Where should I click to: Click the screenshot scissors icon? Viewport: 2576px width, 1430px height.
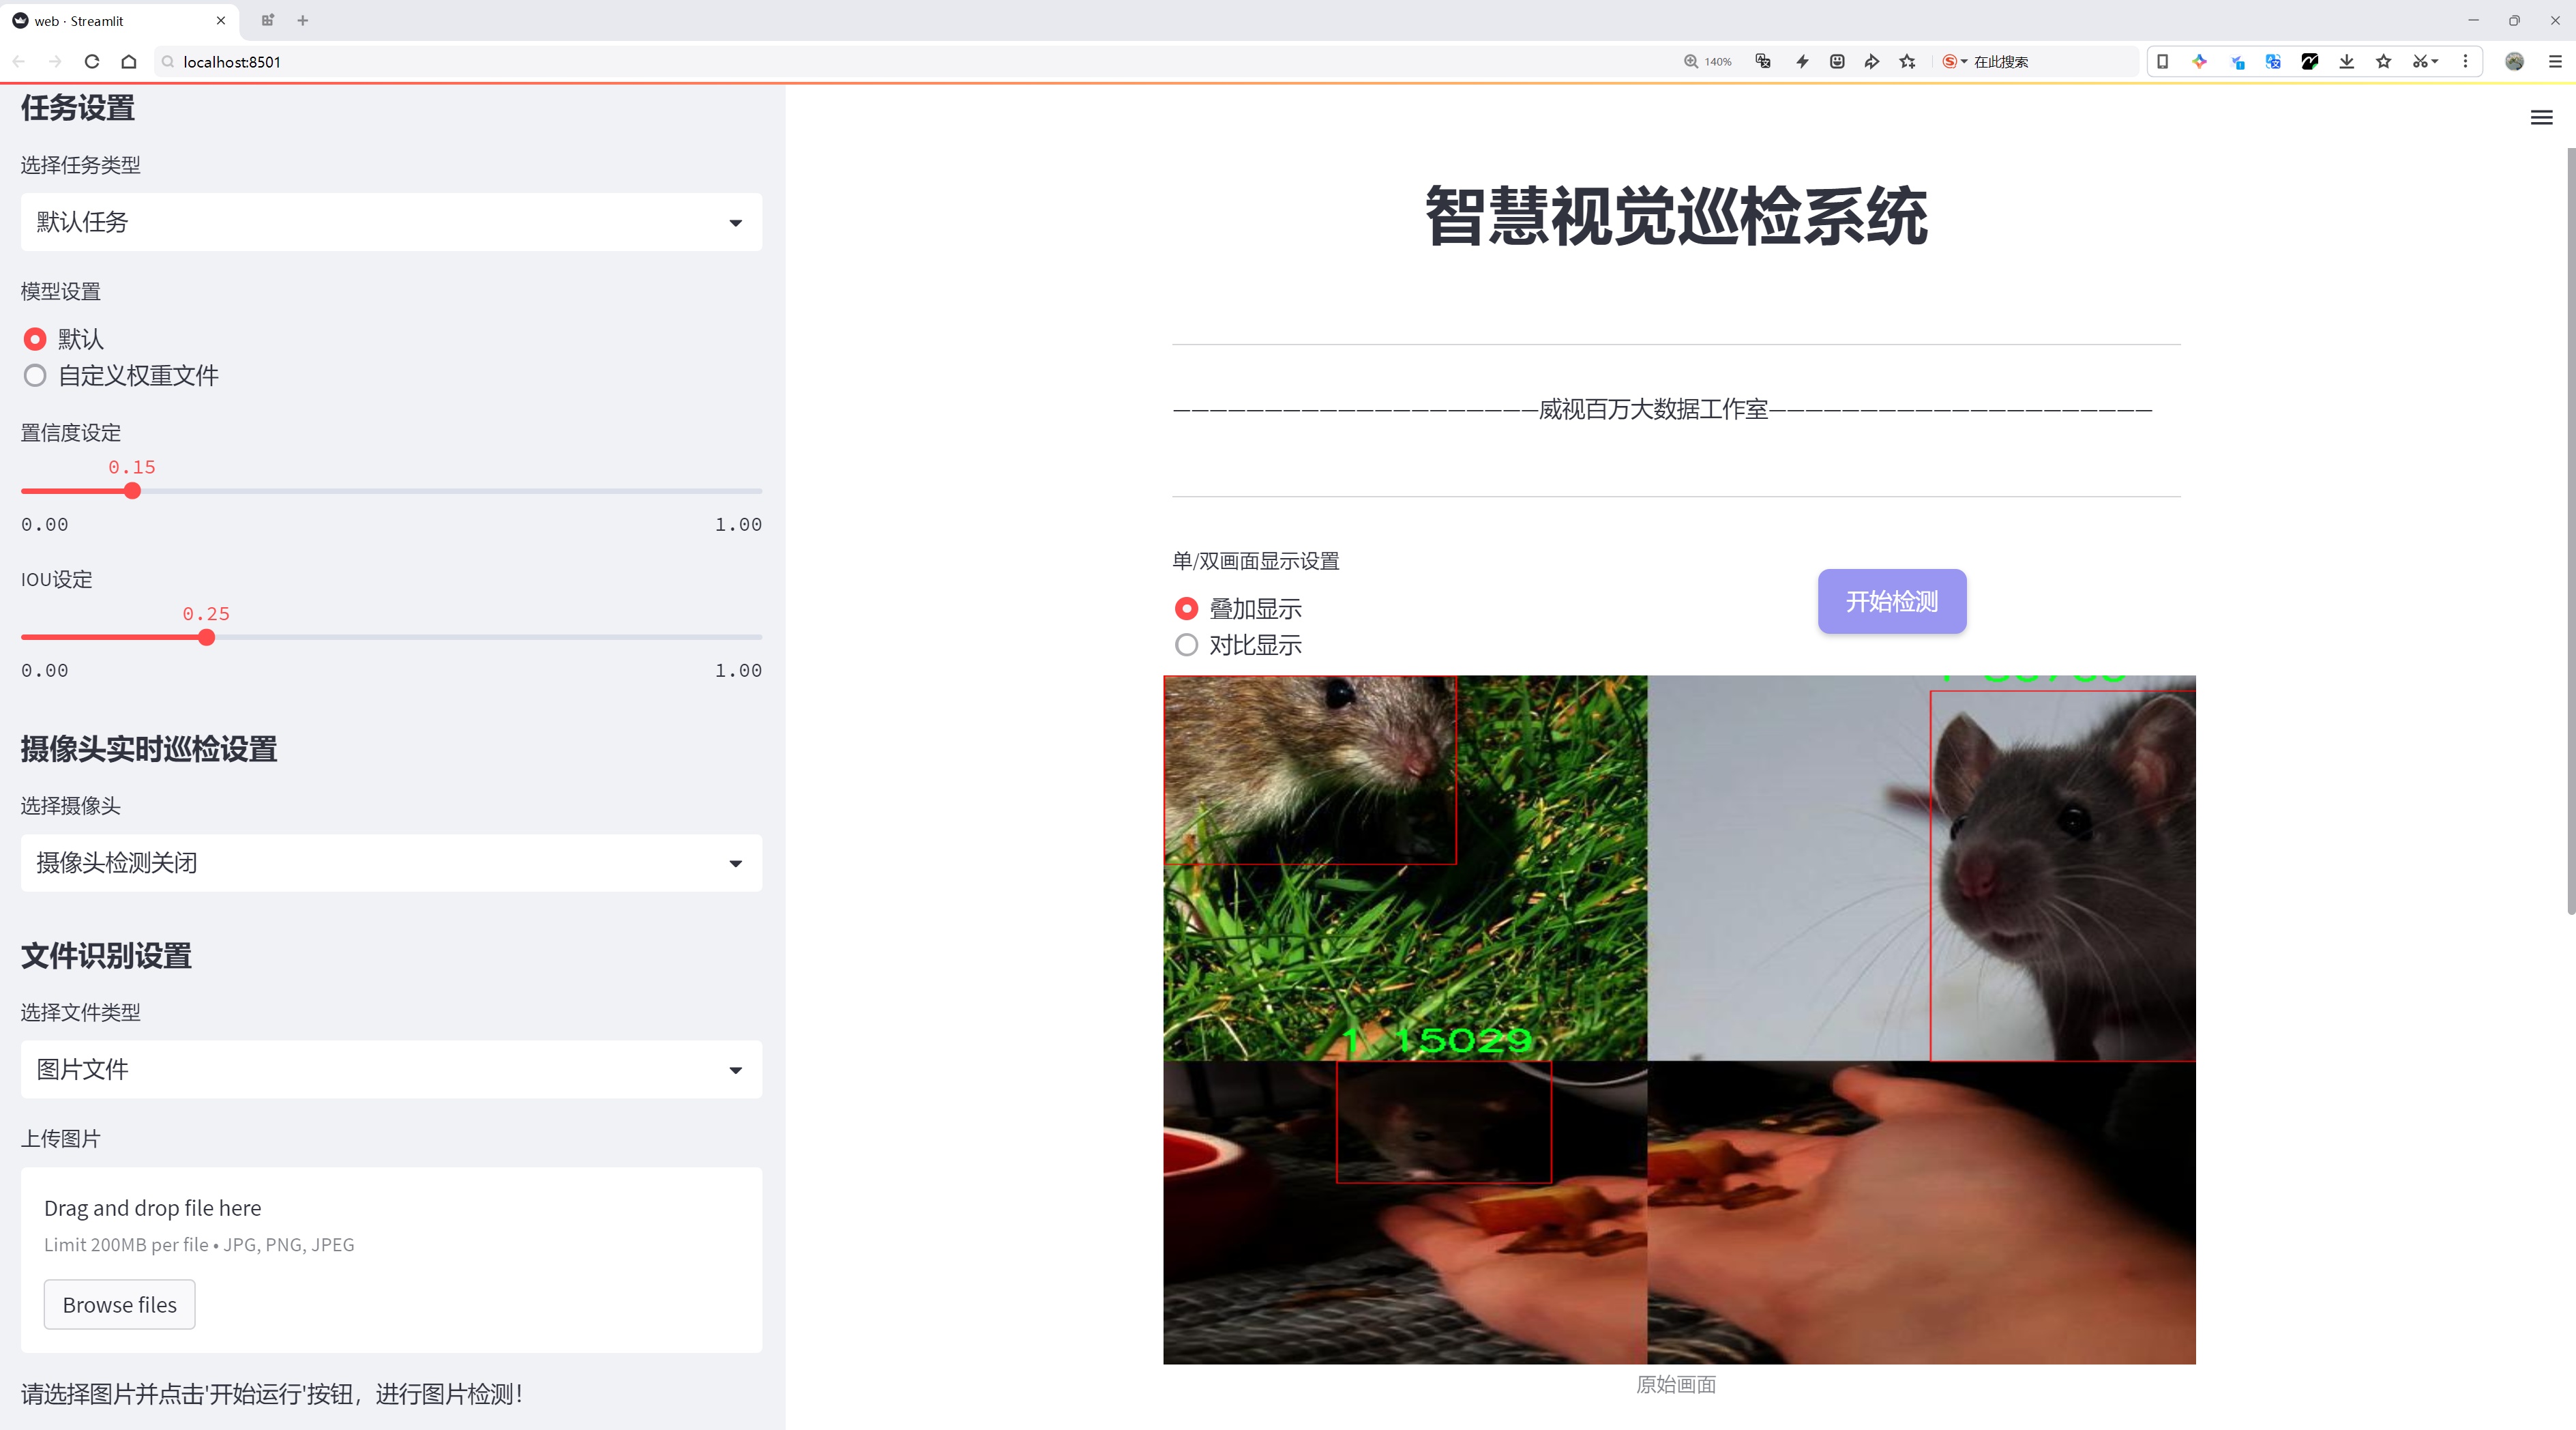click(x=2419, y=62)
